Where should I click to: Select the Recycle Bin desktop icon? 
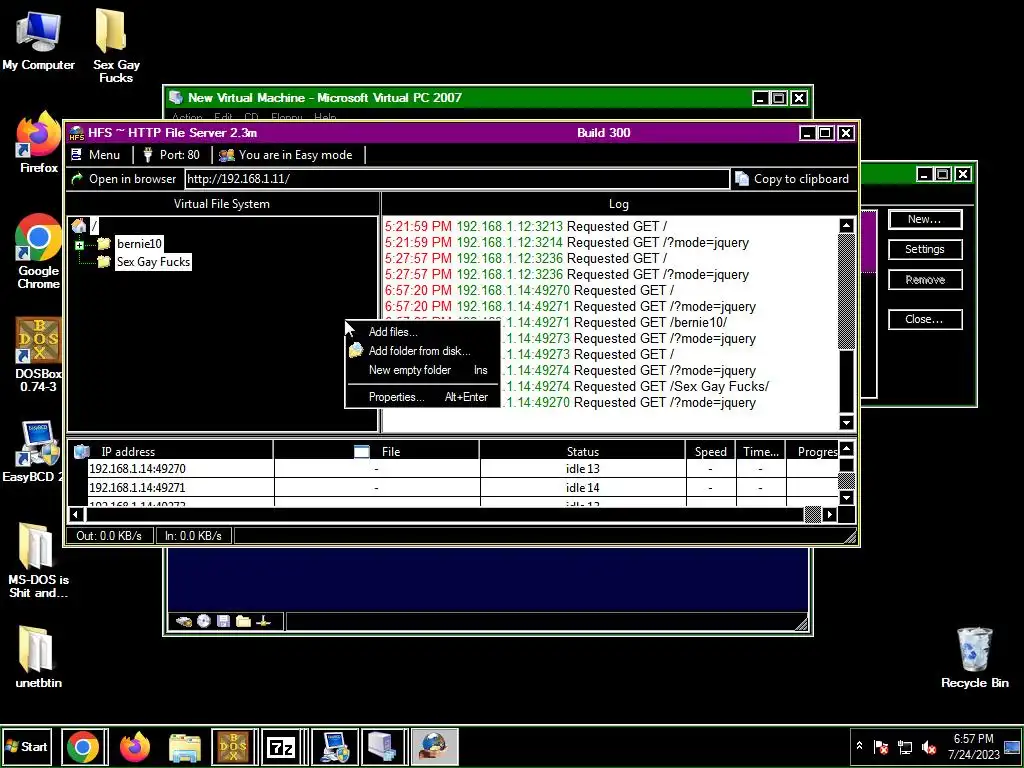(974, 658)
